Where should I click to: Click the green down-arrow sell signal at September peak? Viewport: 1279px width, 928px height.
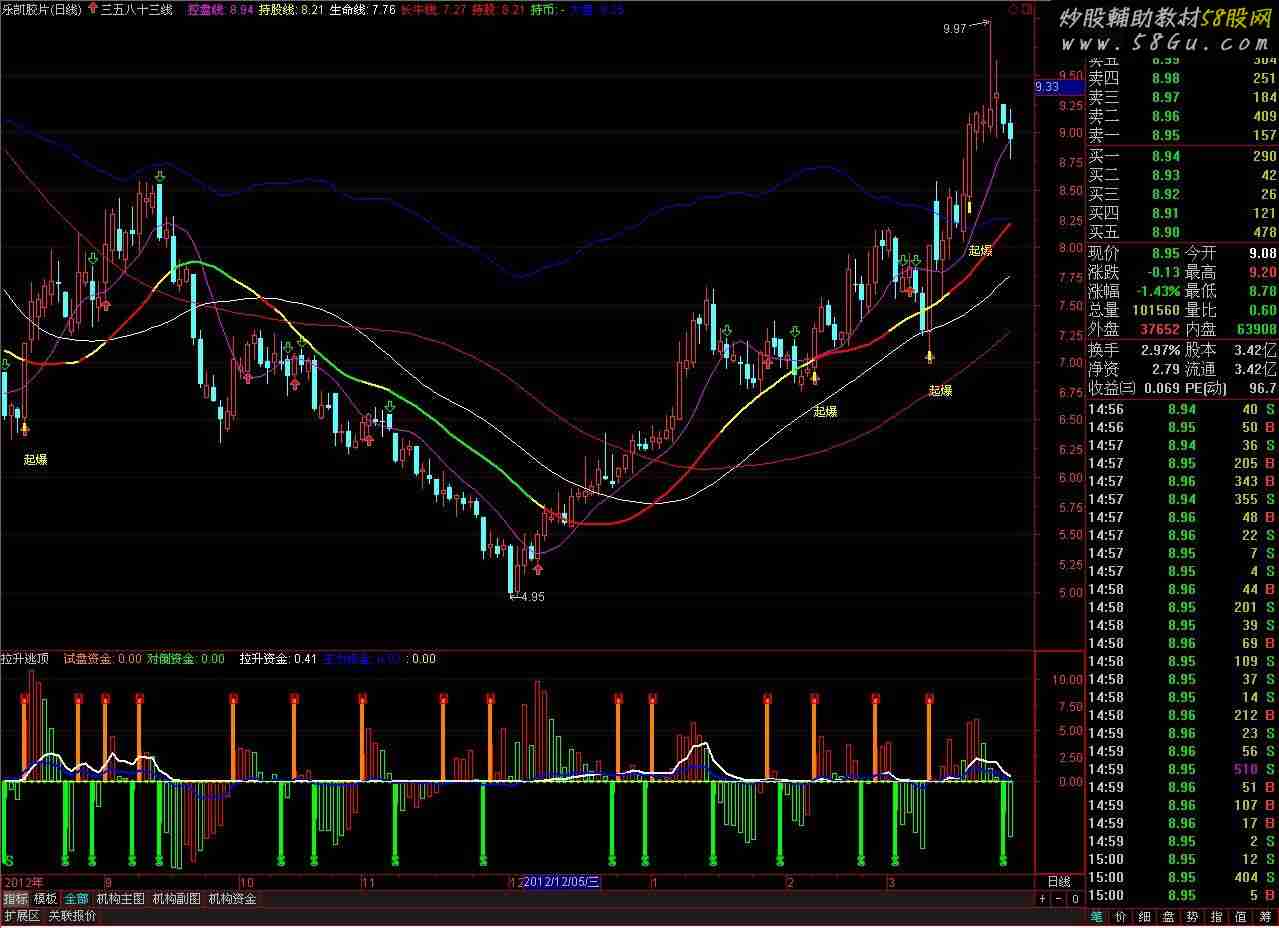159,177
